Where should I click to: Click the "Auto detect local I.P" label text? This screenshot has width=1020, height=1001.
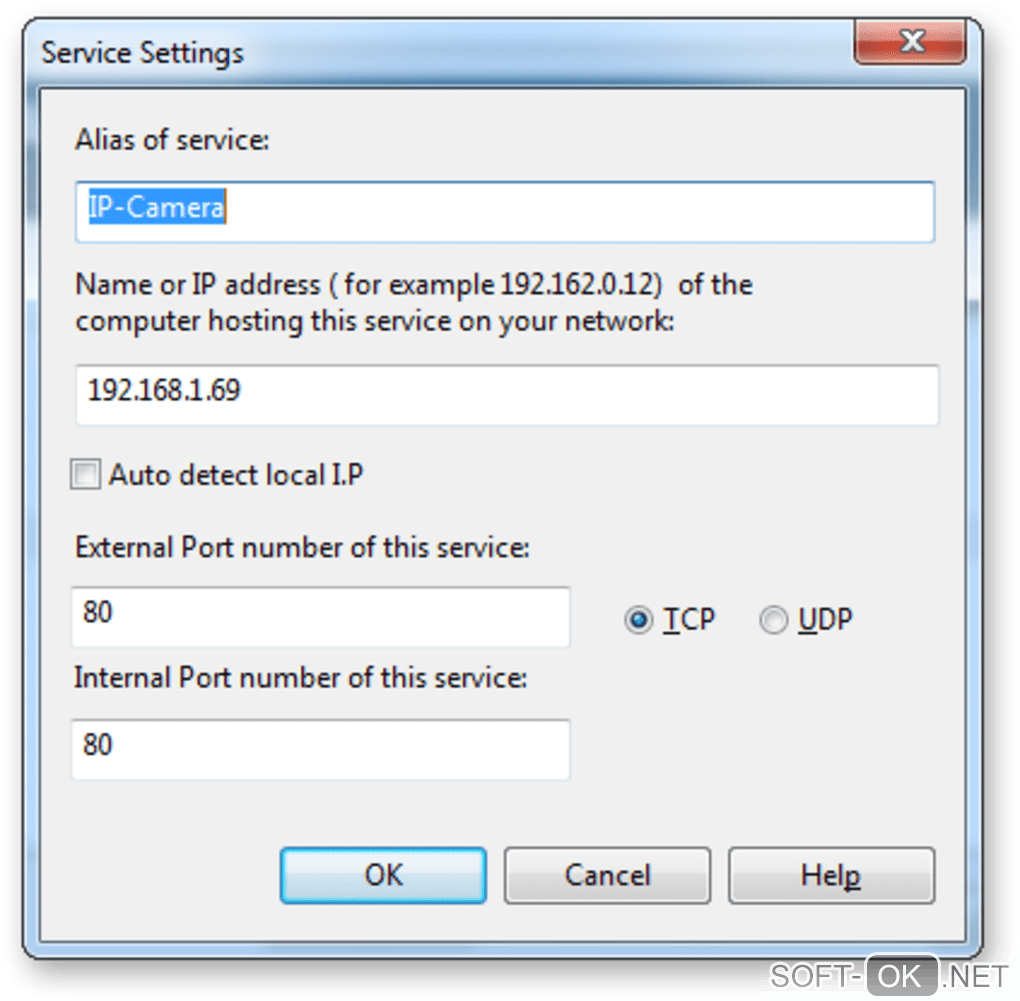pos(235,475)
